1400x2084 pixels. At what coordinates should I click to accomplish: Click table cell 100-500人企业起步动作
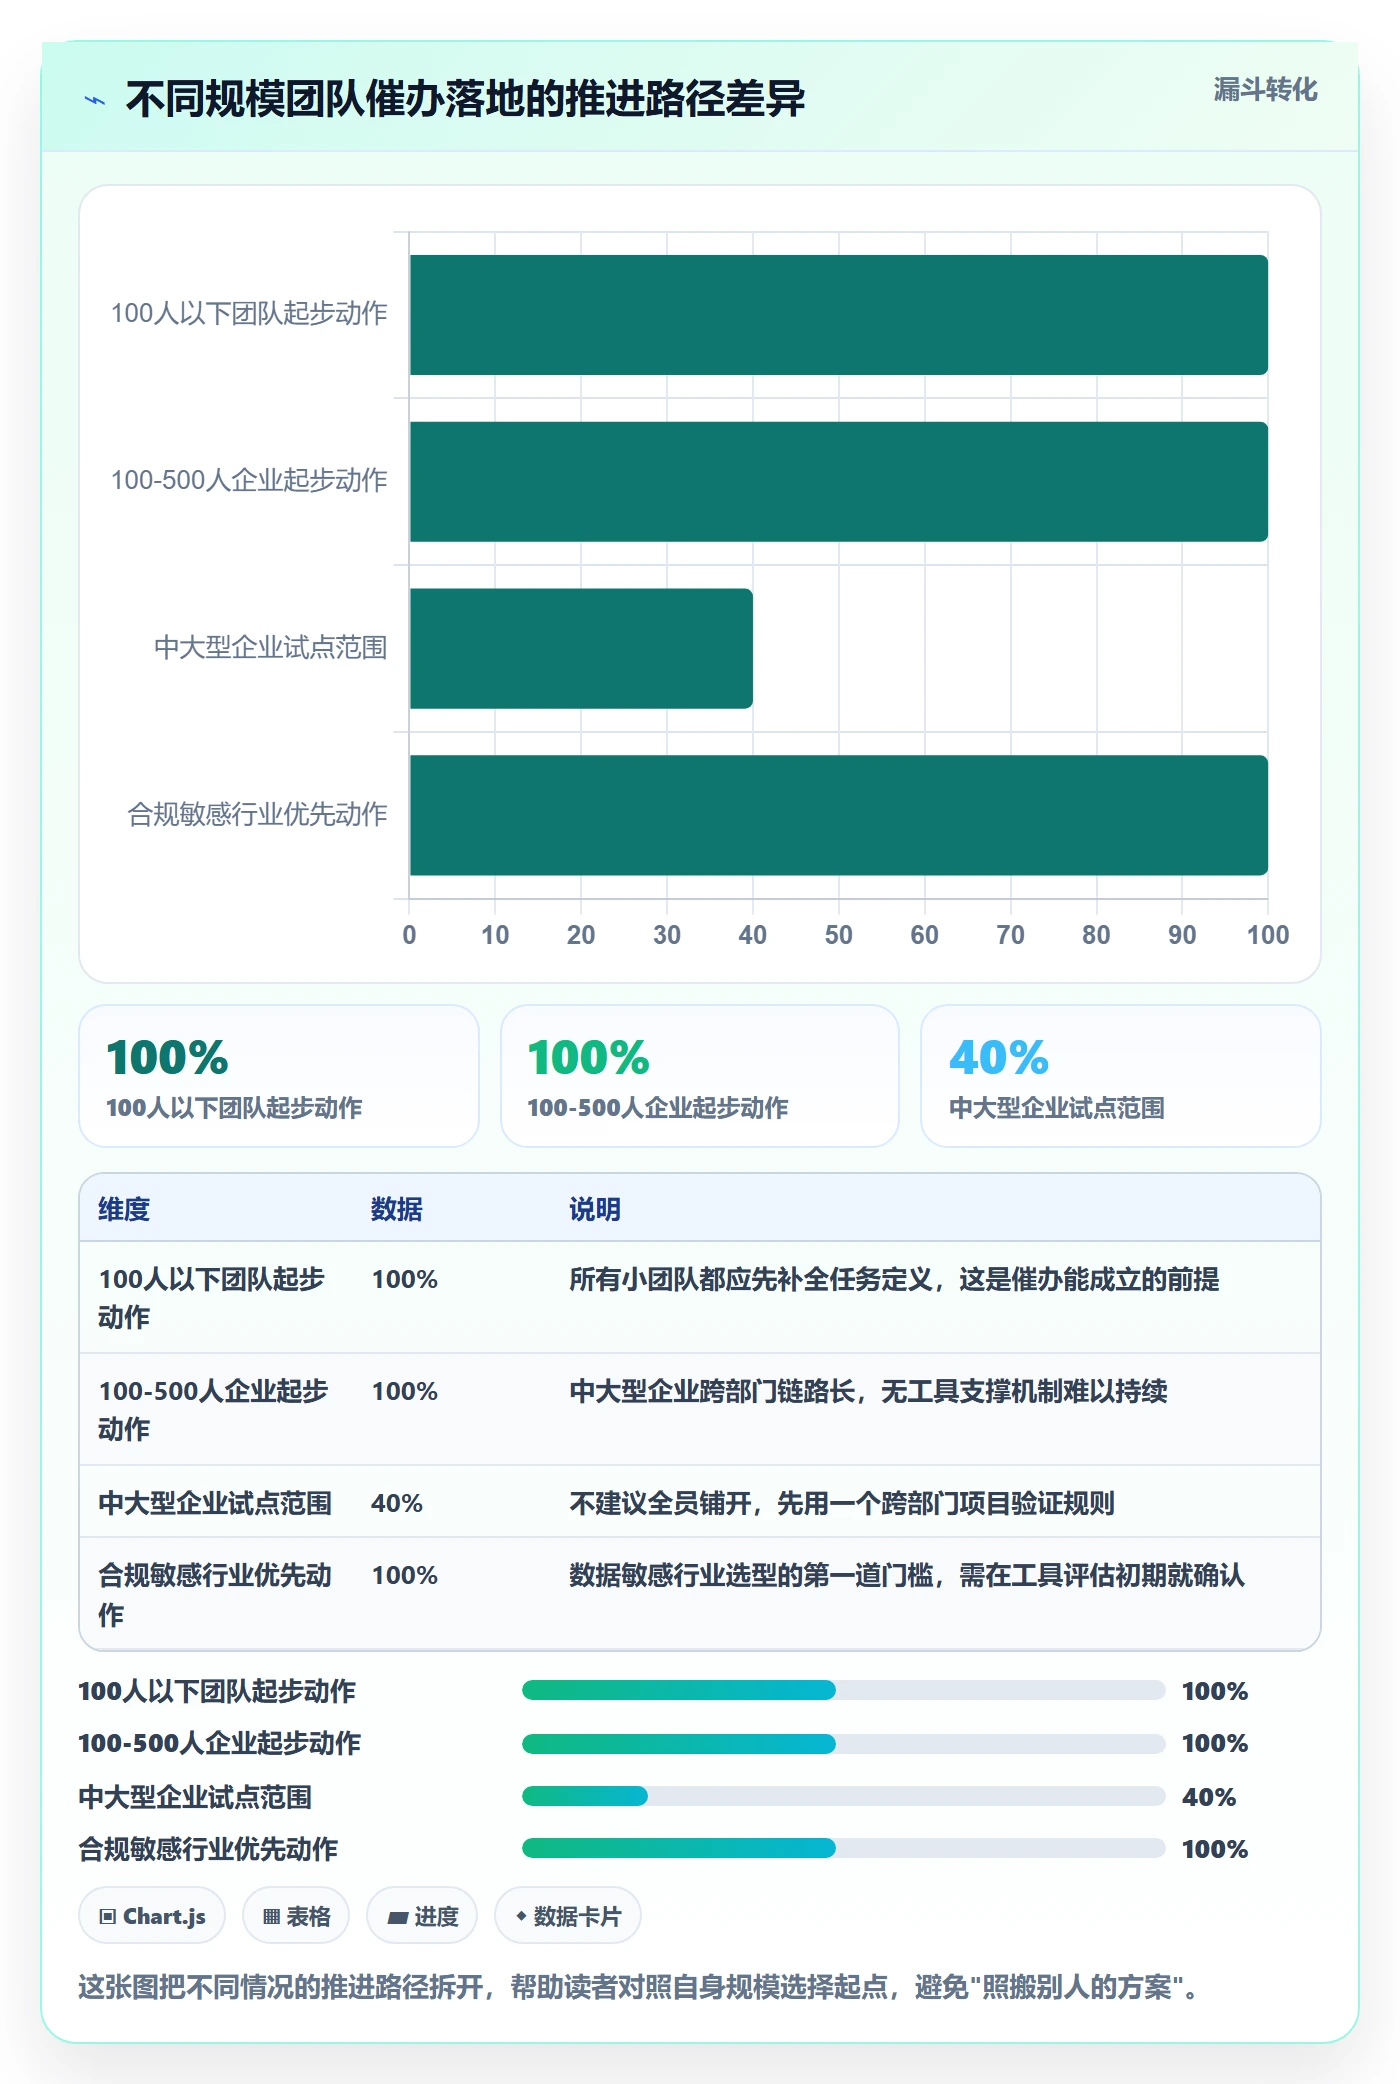pos(213,1410)
